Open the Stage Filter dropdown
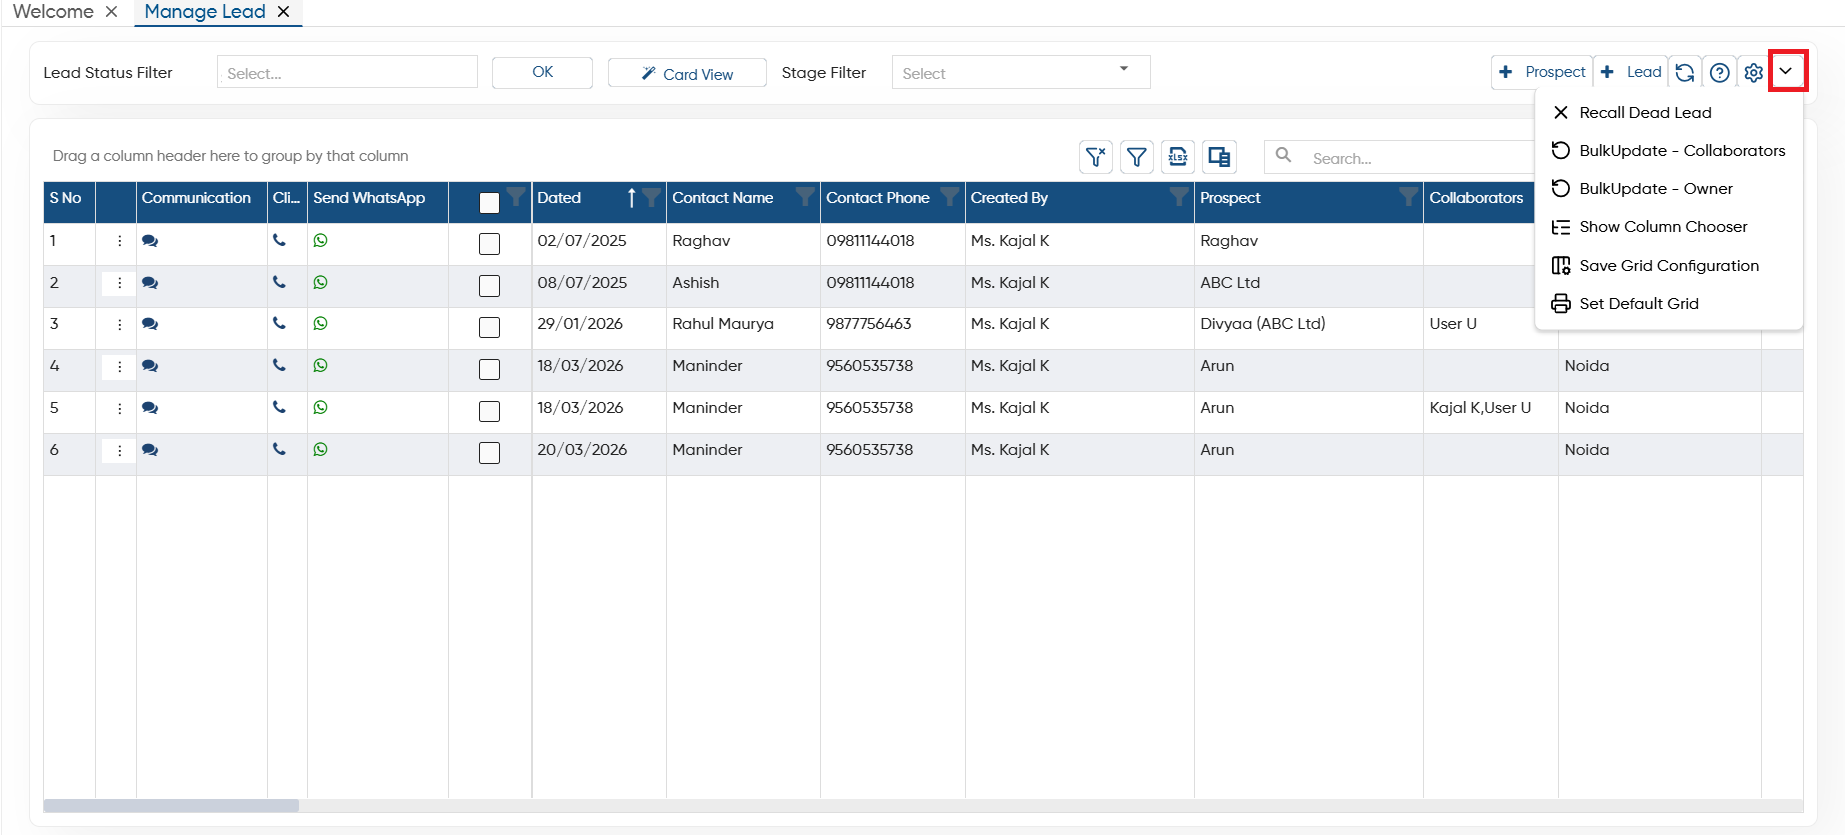 [x=1021, y=72]
